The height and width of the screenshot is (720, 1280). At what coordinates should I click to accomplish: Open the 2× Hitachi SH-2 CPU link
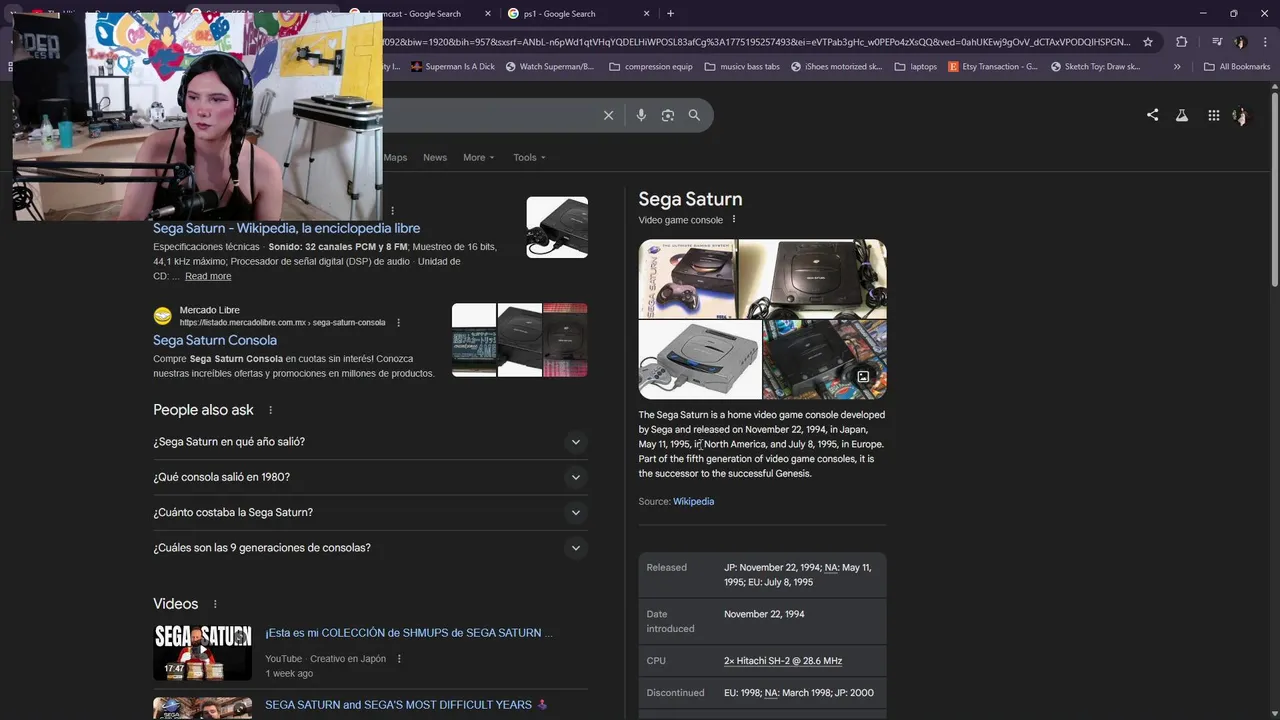(783, 661)
